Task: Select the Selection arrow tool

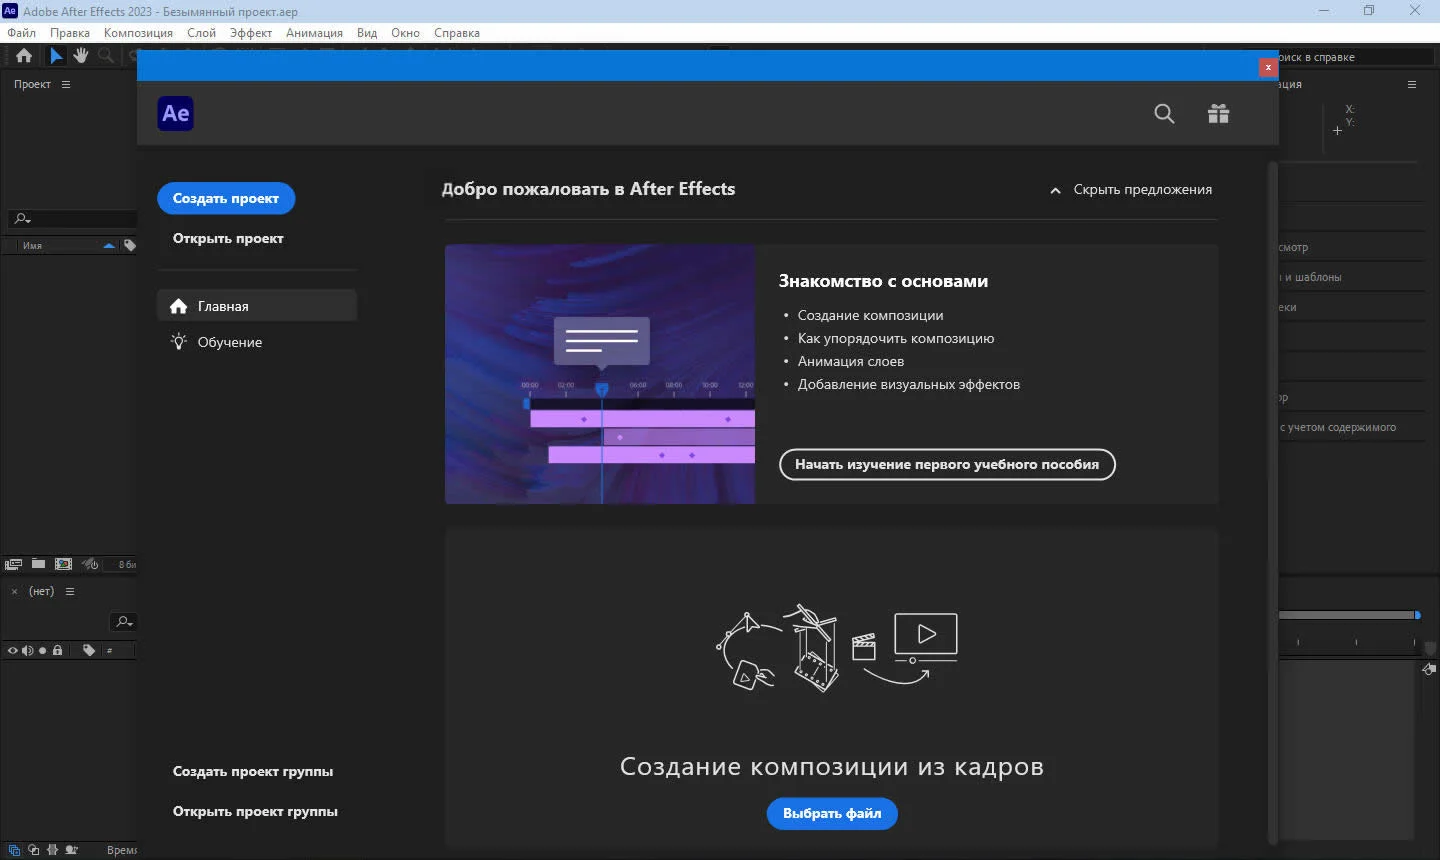Action: 56,56
